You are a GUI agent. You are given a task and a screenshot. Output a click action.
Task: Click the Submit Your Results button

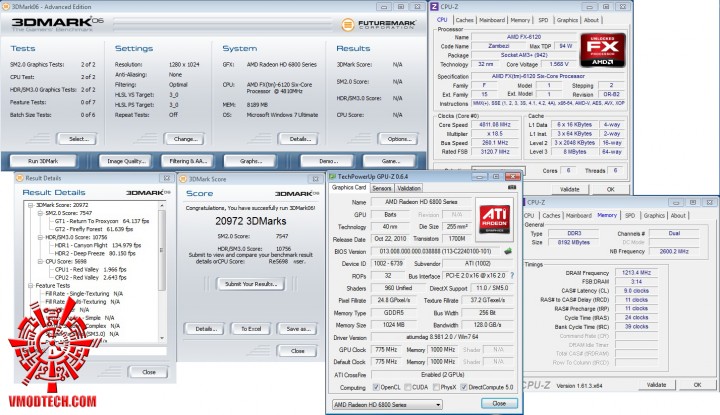click(x=253, y=284)
